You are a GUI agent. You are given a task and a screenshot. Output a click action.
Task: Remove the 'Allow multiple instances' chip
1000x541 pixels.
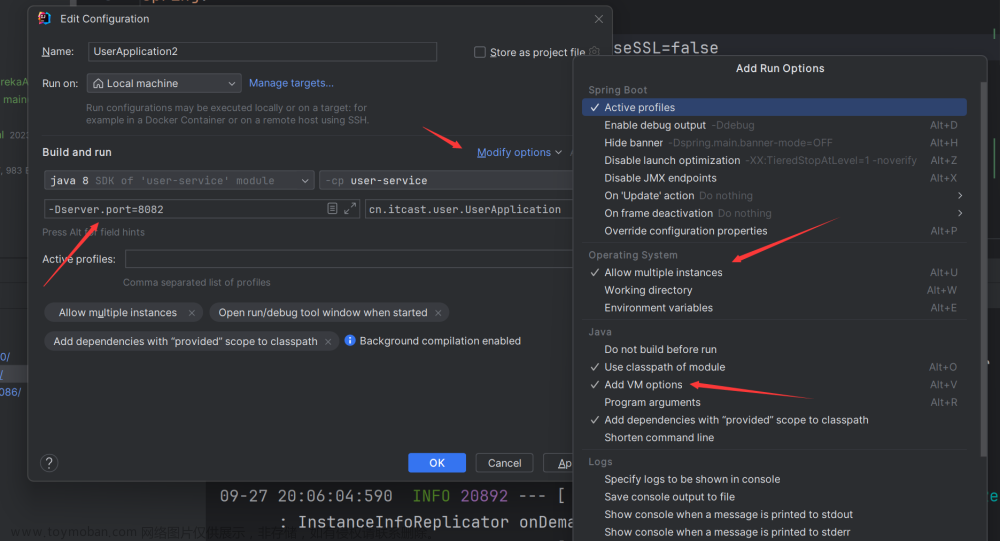click(x=191, y=313)
